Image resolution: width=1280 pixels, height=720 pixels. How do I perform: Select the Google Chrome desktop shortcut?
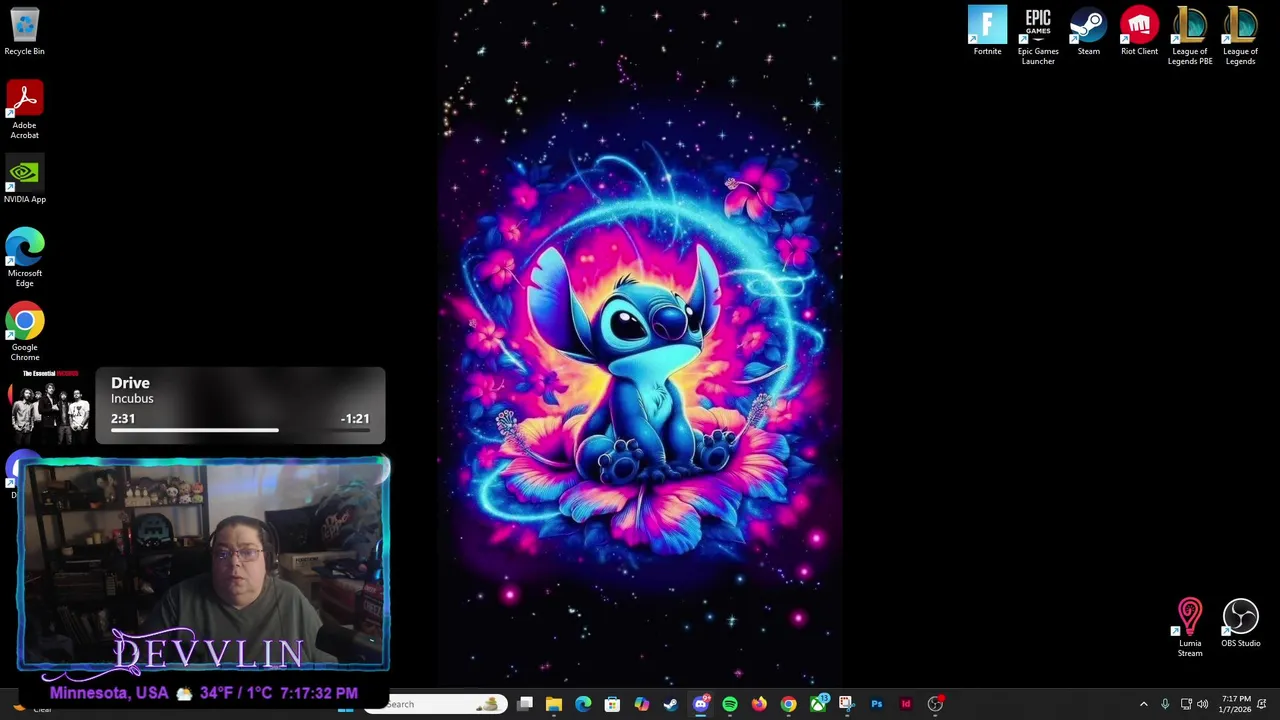point(24,332)
